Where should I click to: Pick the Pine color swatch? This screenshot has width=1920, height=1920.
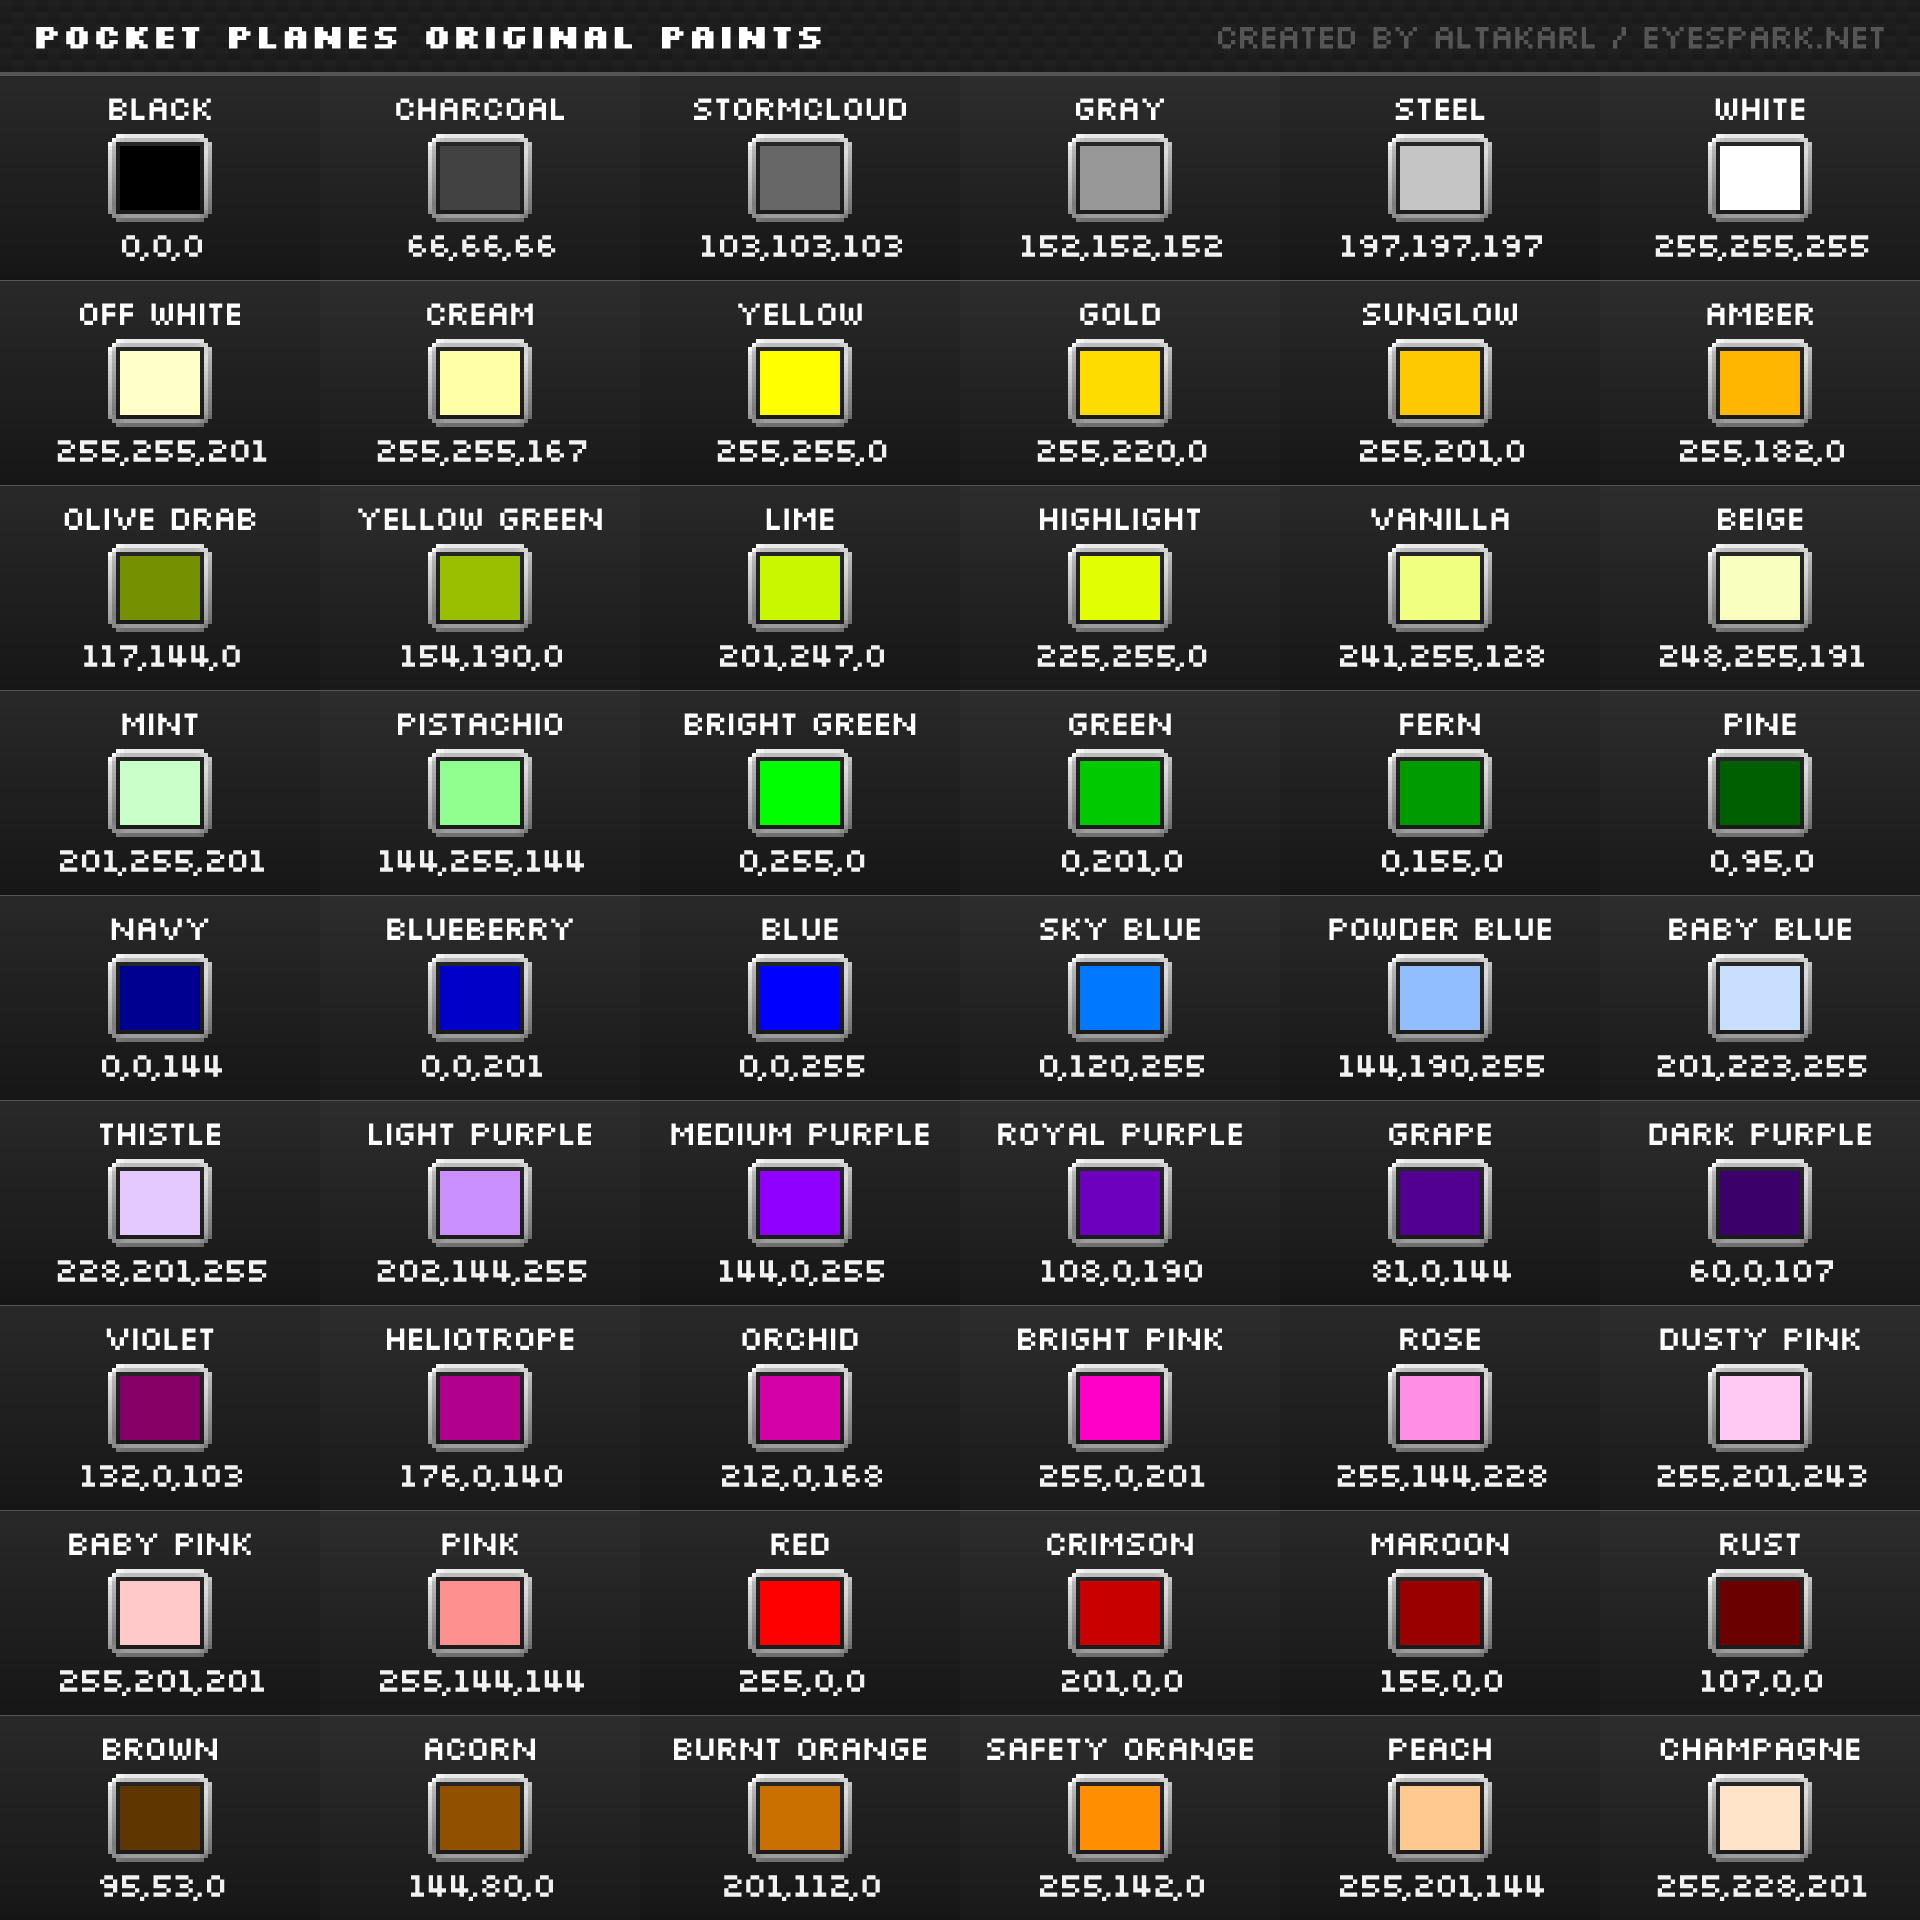click(x=1760, y=795)
